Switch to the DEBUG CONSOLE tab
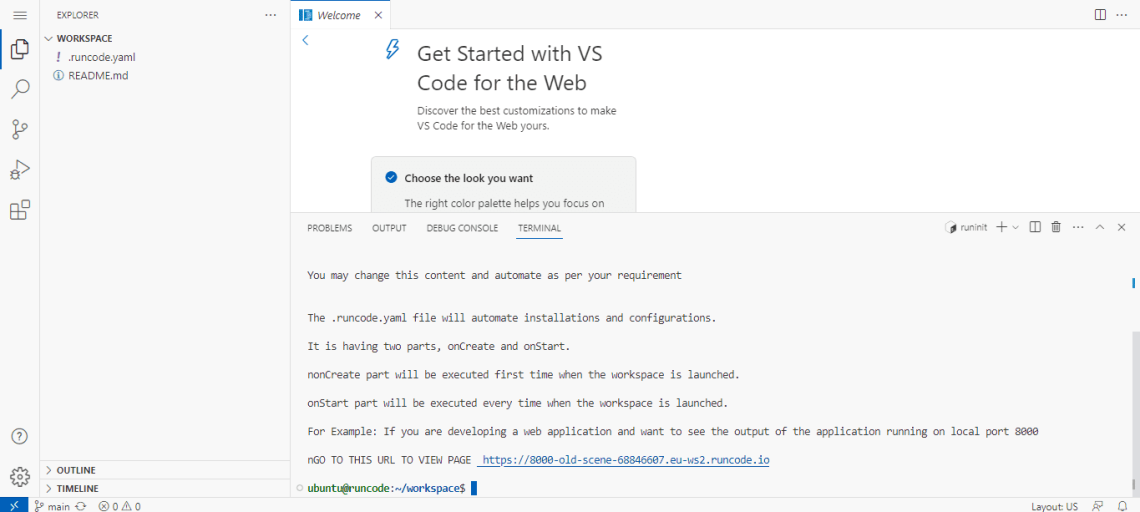 click(x=462, y=228)
